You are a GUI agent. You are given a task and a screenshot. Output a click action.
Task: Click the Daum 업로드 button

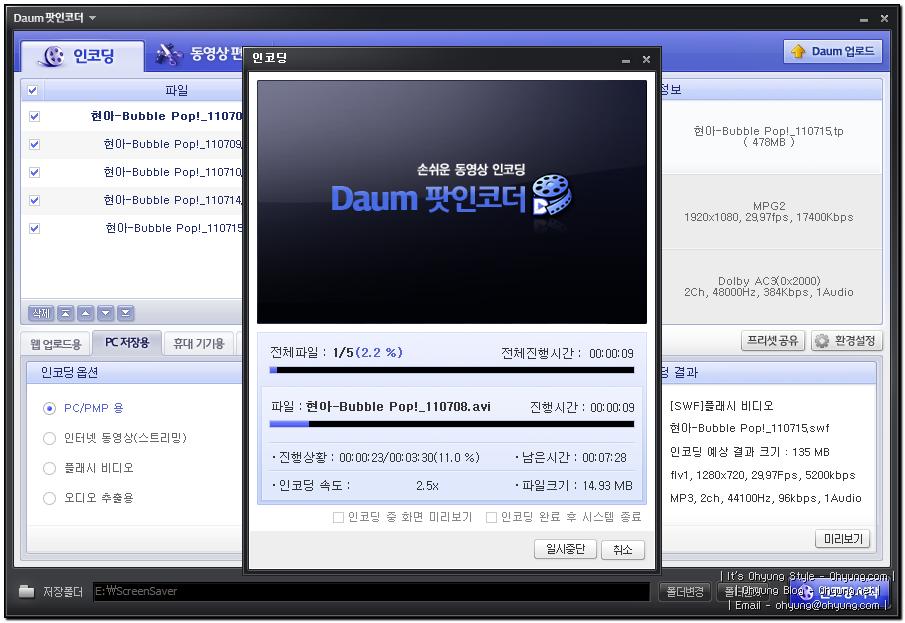click(x=832, y=51)
